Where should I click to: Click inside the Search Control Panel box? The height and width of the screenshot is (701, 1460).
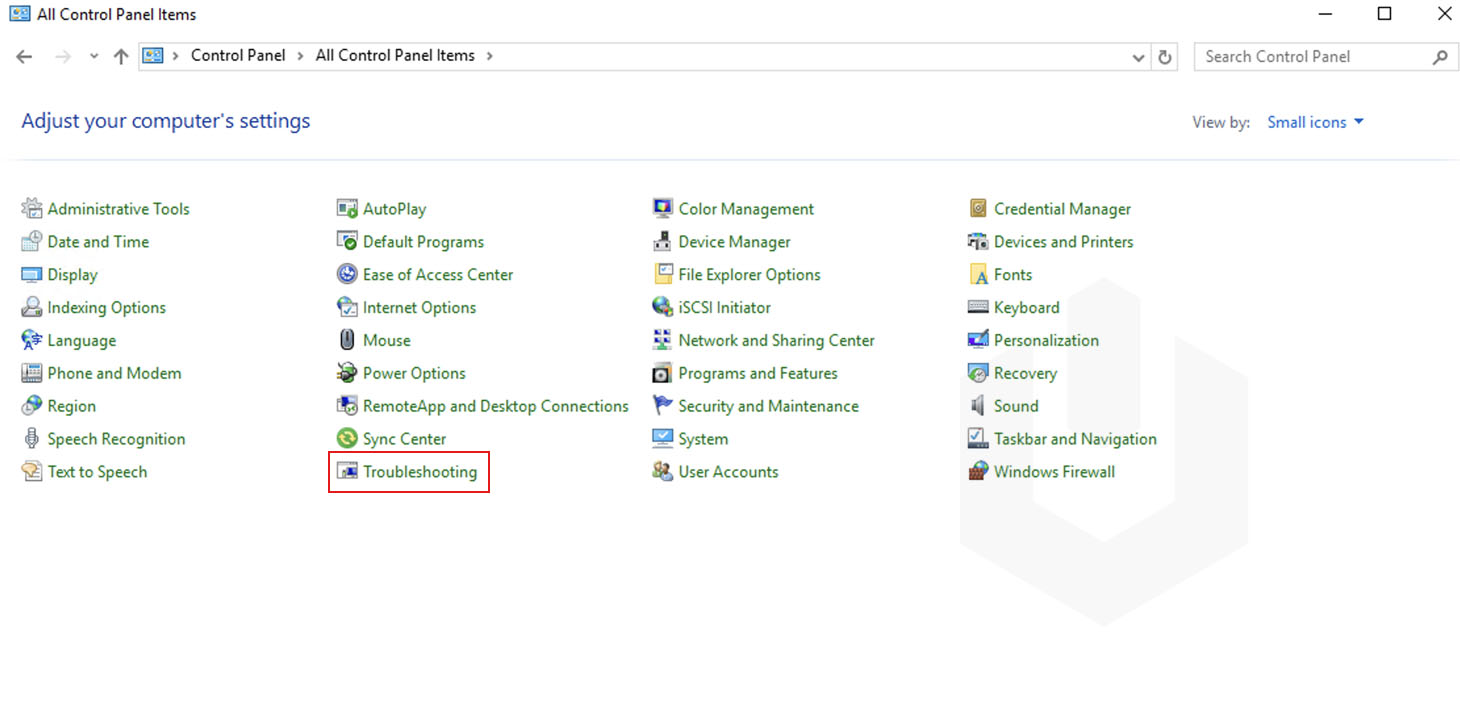coord(1300,57)
